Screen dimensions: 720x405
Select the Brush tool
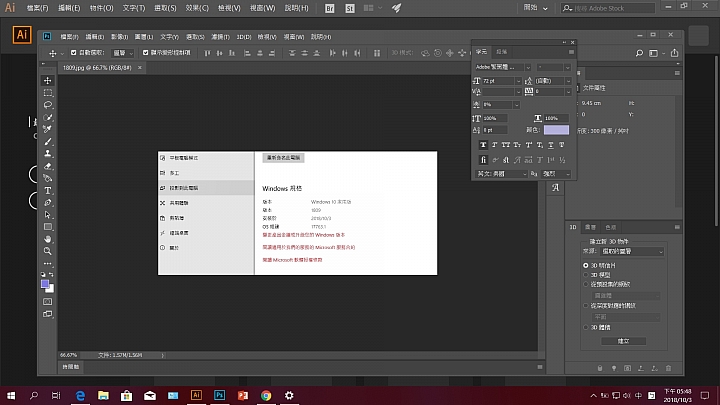pyautogui.click(x=48, y=141)
